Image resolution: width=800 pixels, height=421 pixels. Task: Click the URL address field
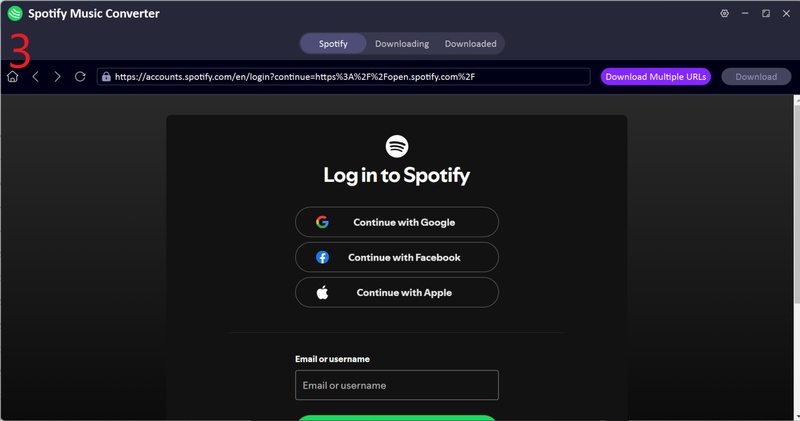[x=343, y=77]
